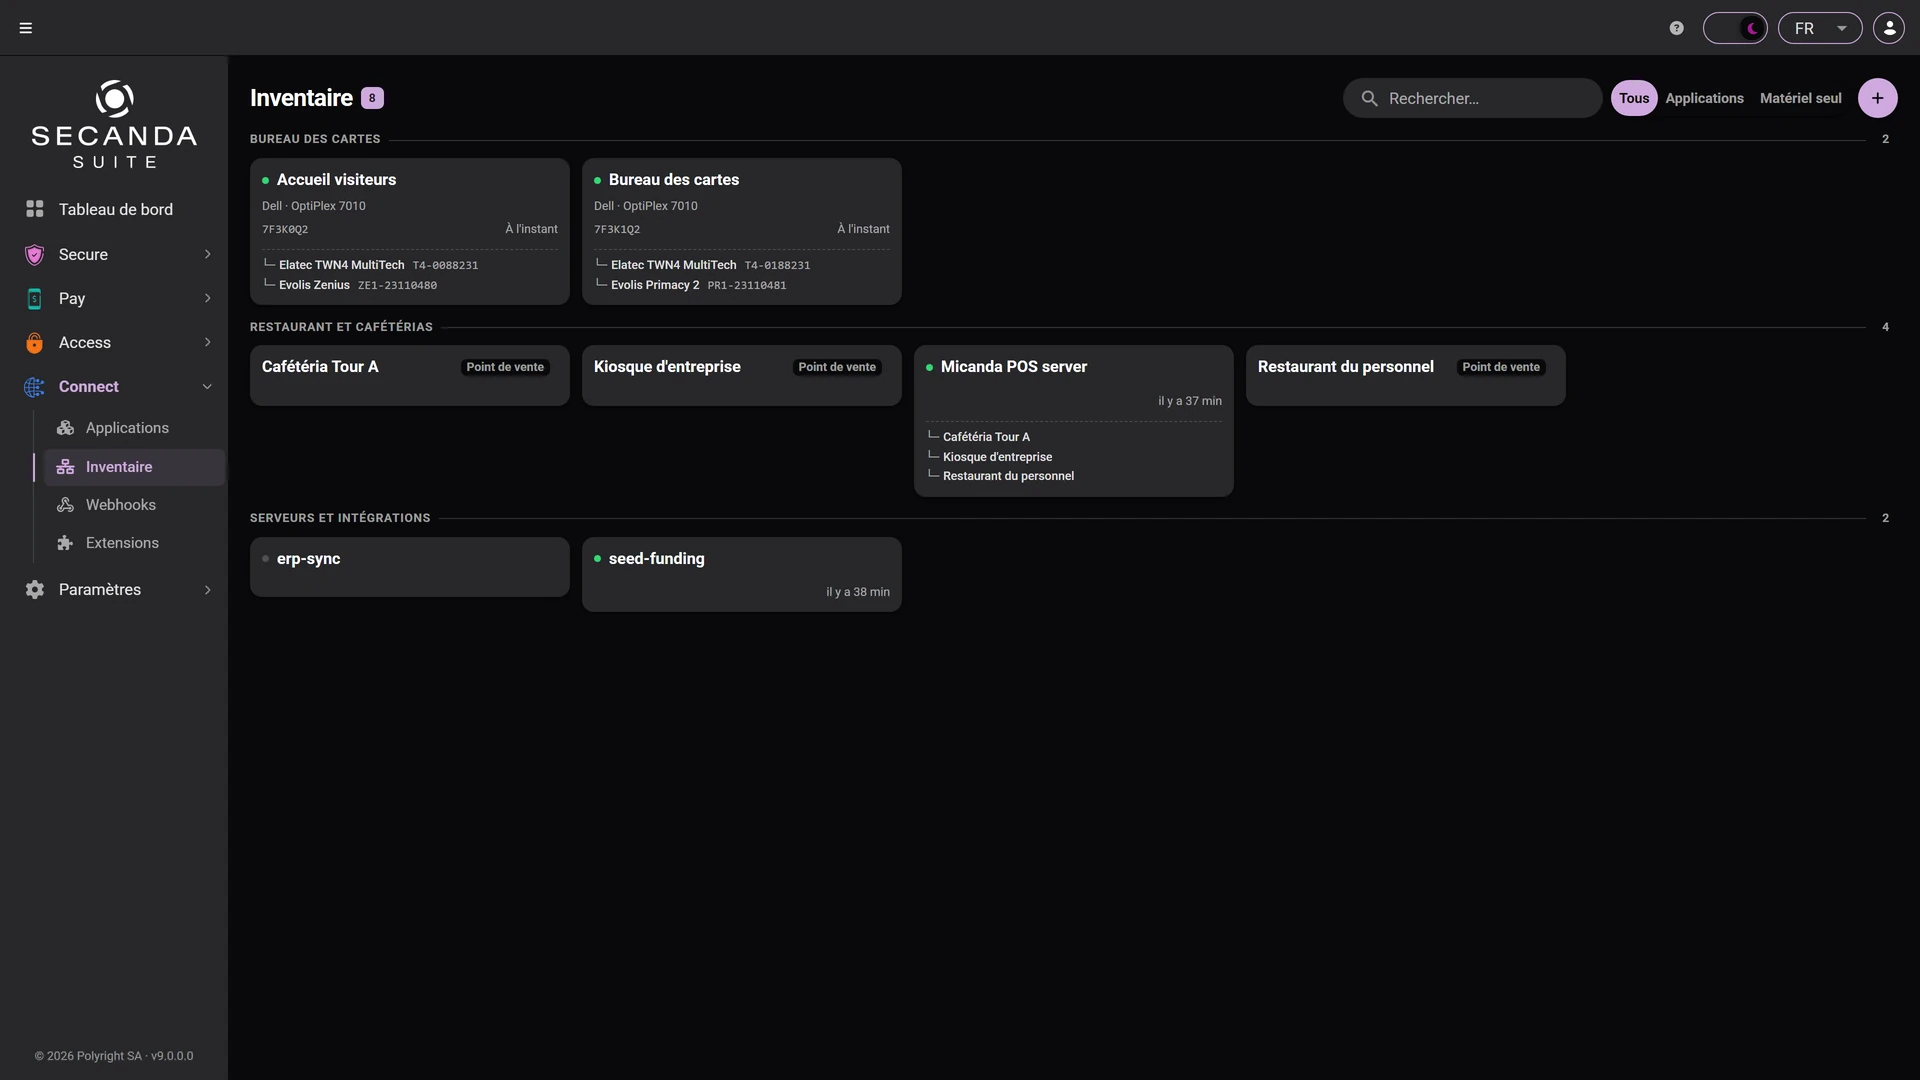Open the seed-funding card
This screenshot has width=1920, height=1080.
click(x=742, y=574)
